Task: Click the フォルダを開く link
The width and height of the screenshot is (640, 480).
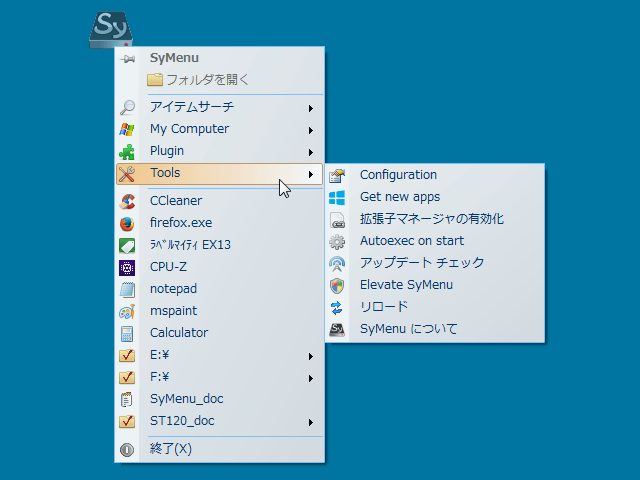Action: [208, 80]
